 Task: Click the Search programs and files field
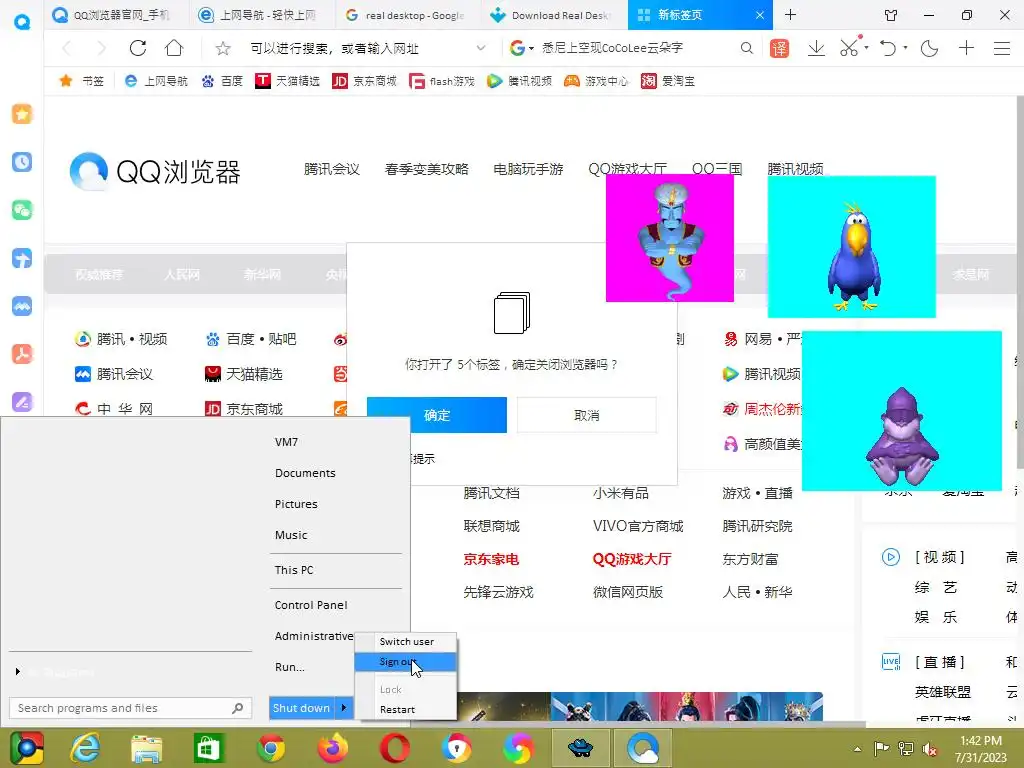[x=130, y=708]
